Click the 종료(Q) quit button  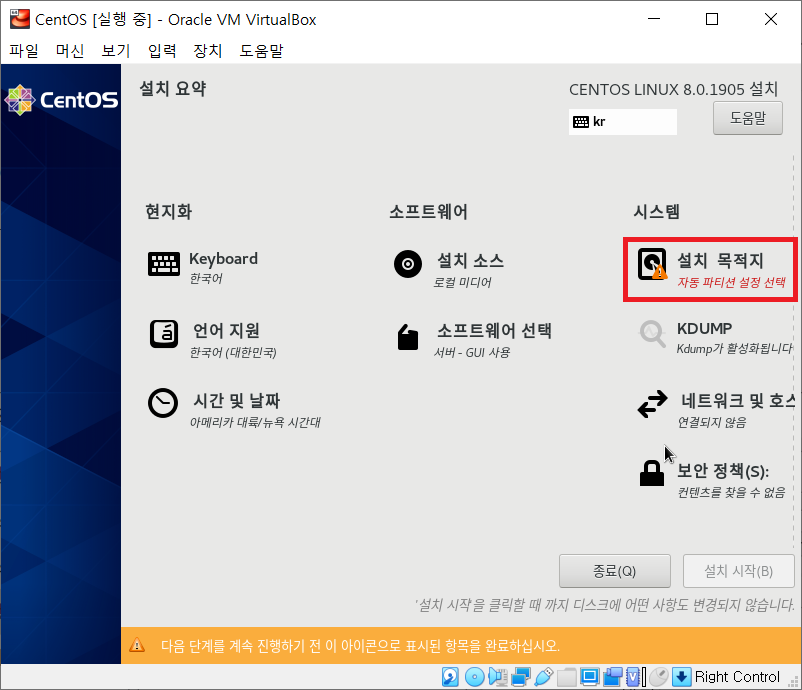tap(614, 571)
